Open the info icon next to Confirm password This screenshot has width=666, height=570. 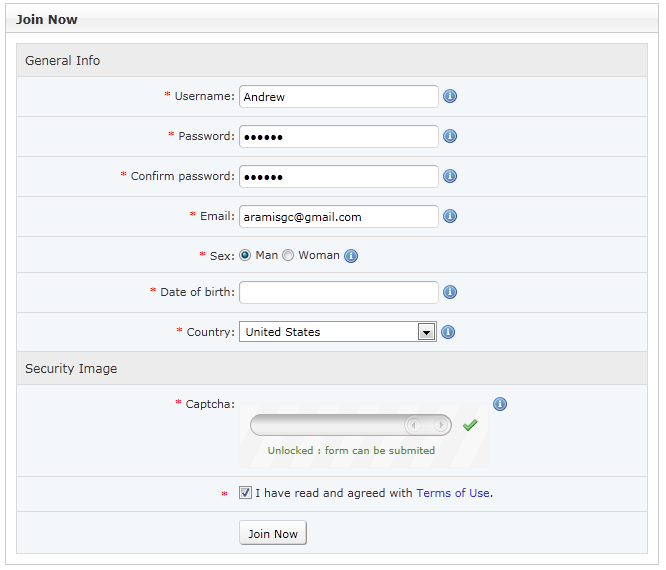[450, 176]
